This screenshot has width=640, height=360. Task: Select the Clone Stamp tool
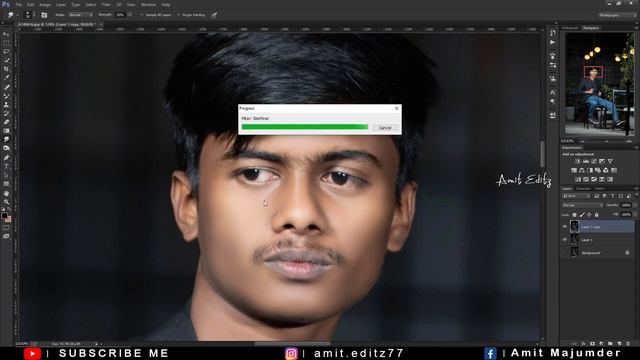[6, 104]
